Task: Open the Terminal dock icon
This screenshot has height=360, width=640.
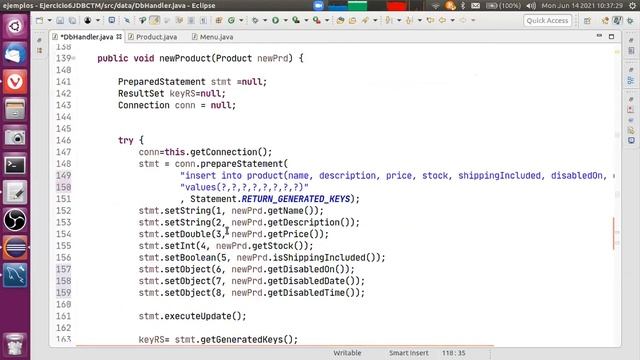Action: pos(15,165)
